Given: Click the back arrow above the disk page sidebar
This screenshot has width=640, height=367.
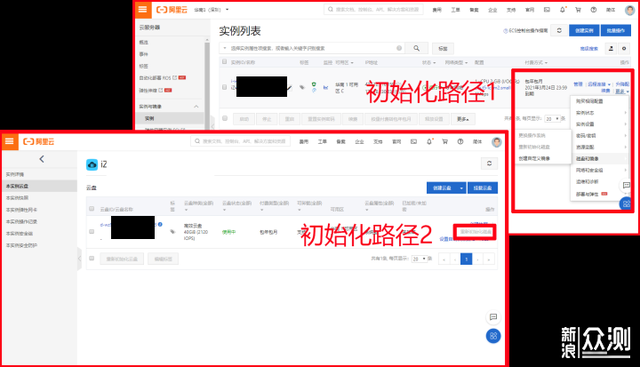Looking at the screenshot, I should coord(42,159).
